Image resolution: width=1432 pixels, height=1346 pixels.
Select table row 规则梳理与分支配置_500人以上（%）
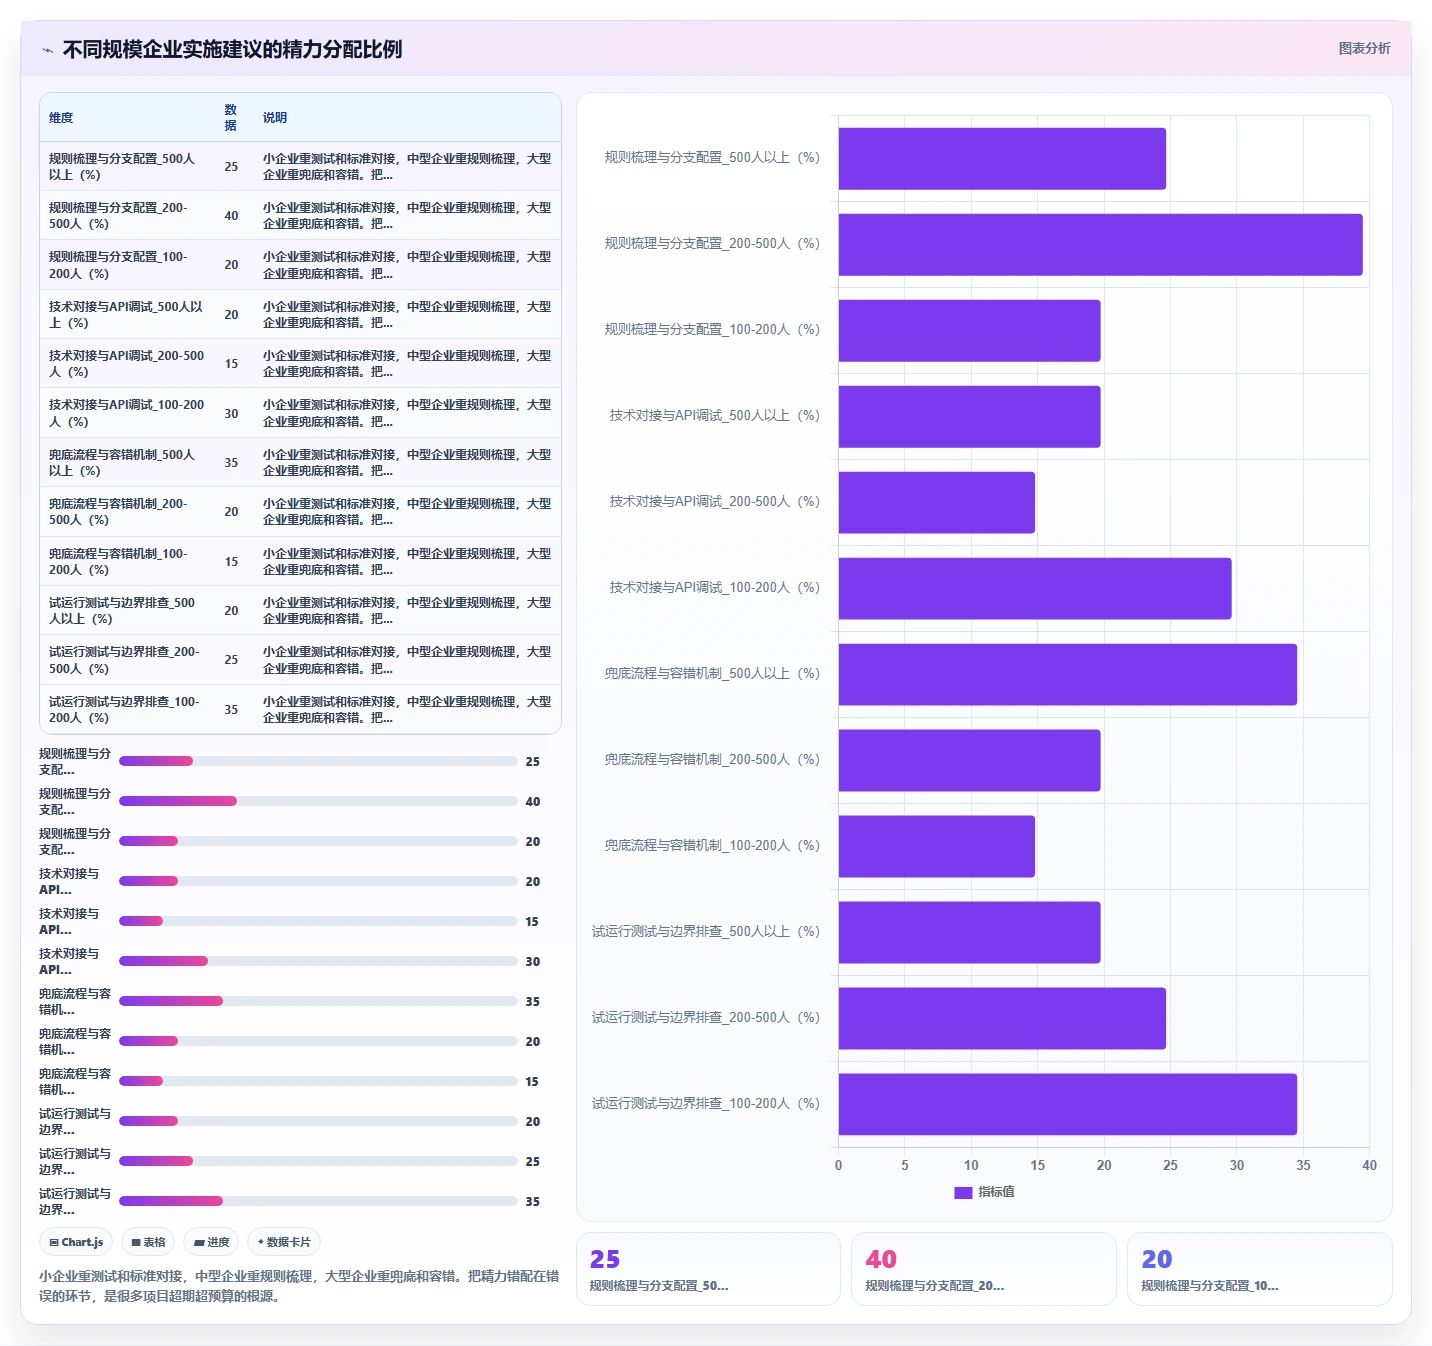[300, 166]
